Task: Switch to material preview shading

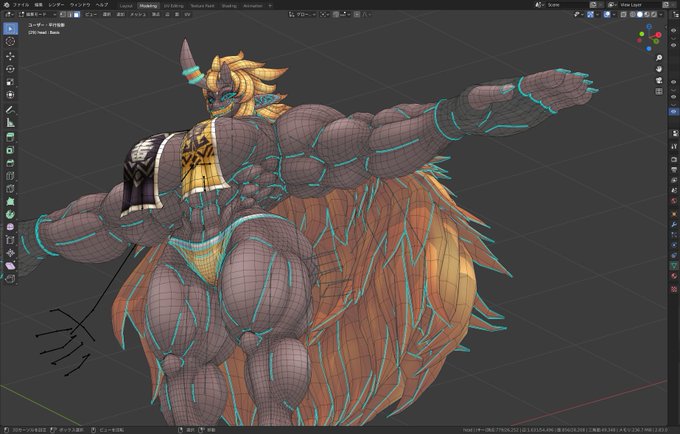Action: pyautogui.click(x=647, y=14)
